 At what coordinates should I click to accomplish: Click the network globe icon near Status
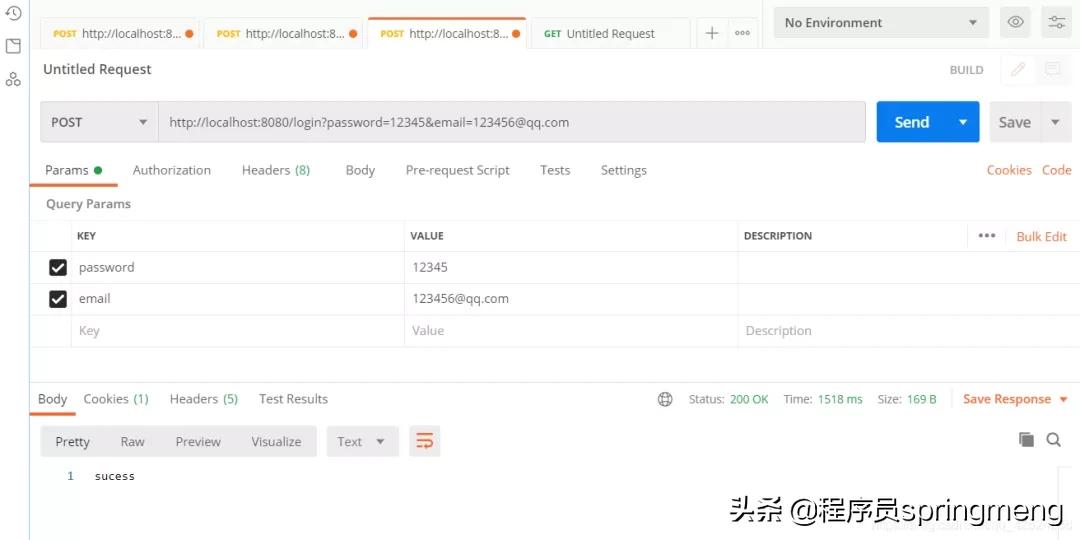(665, 399)
